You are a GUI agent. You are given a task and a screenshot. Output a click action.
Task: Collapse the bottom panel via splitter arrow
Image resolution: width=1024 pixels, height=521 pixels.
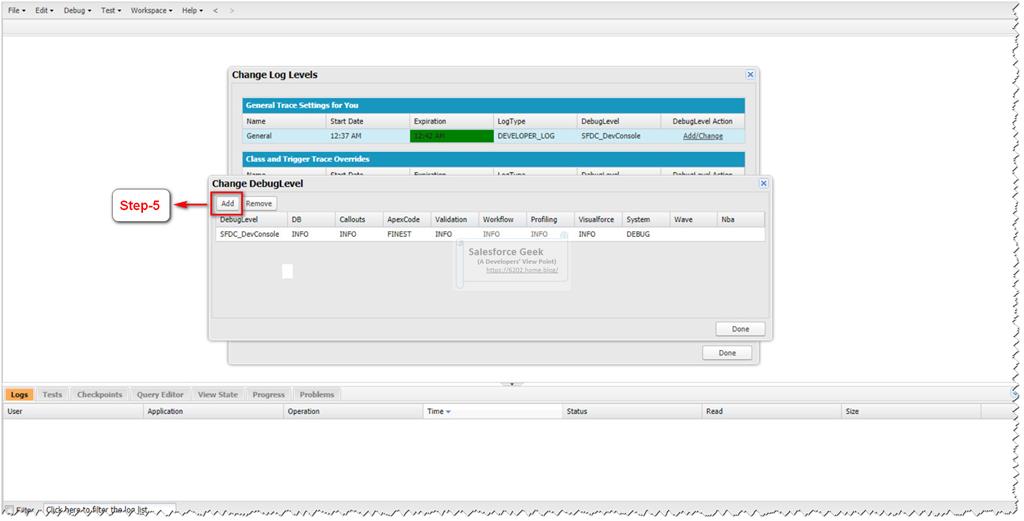click(512, 384)
